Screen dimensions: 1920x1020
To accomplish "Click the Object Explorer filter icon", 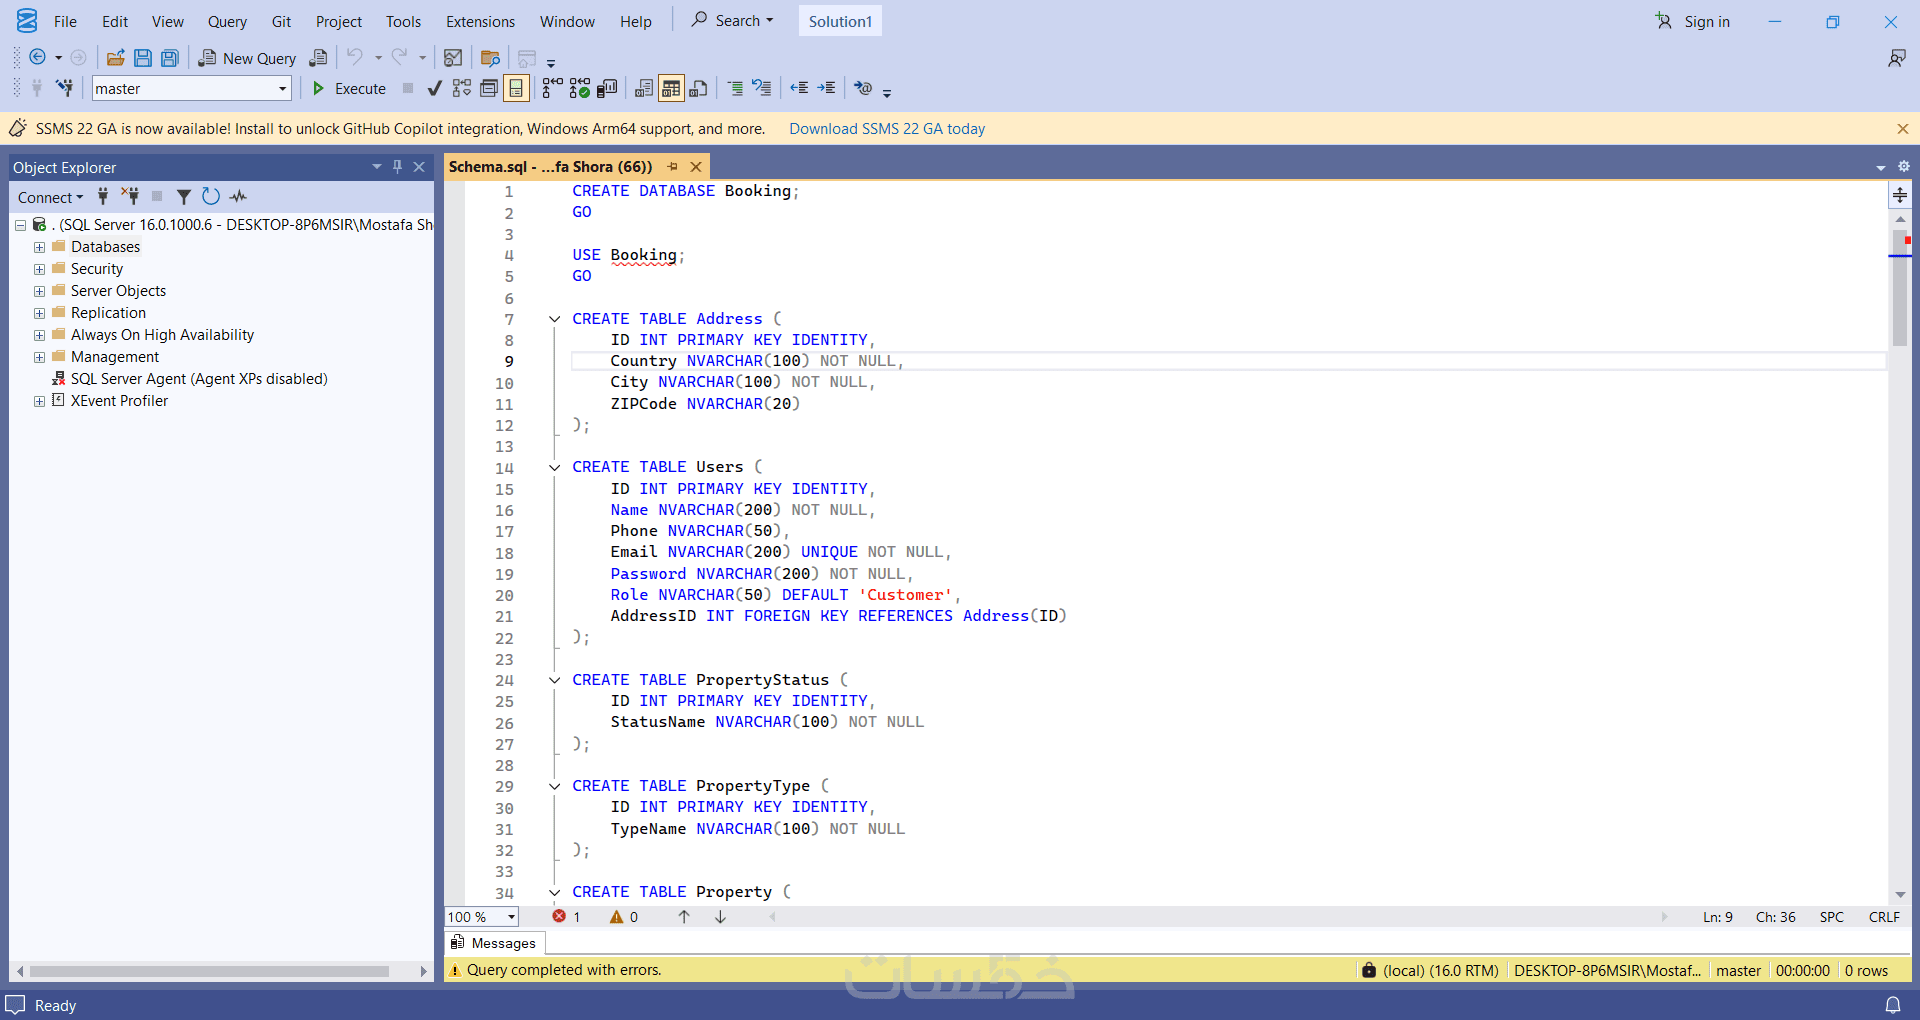I will pyautogui.click(x=184, y=197).
